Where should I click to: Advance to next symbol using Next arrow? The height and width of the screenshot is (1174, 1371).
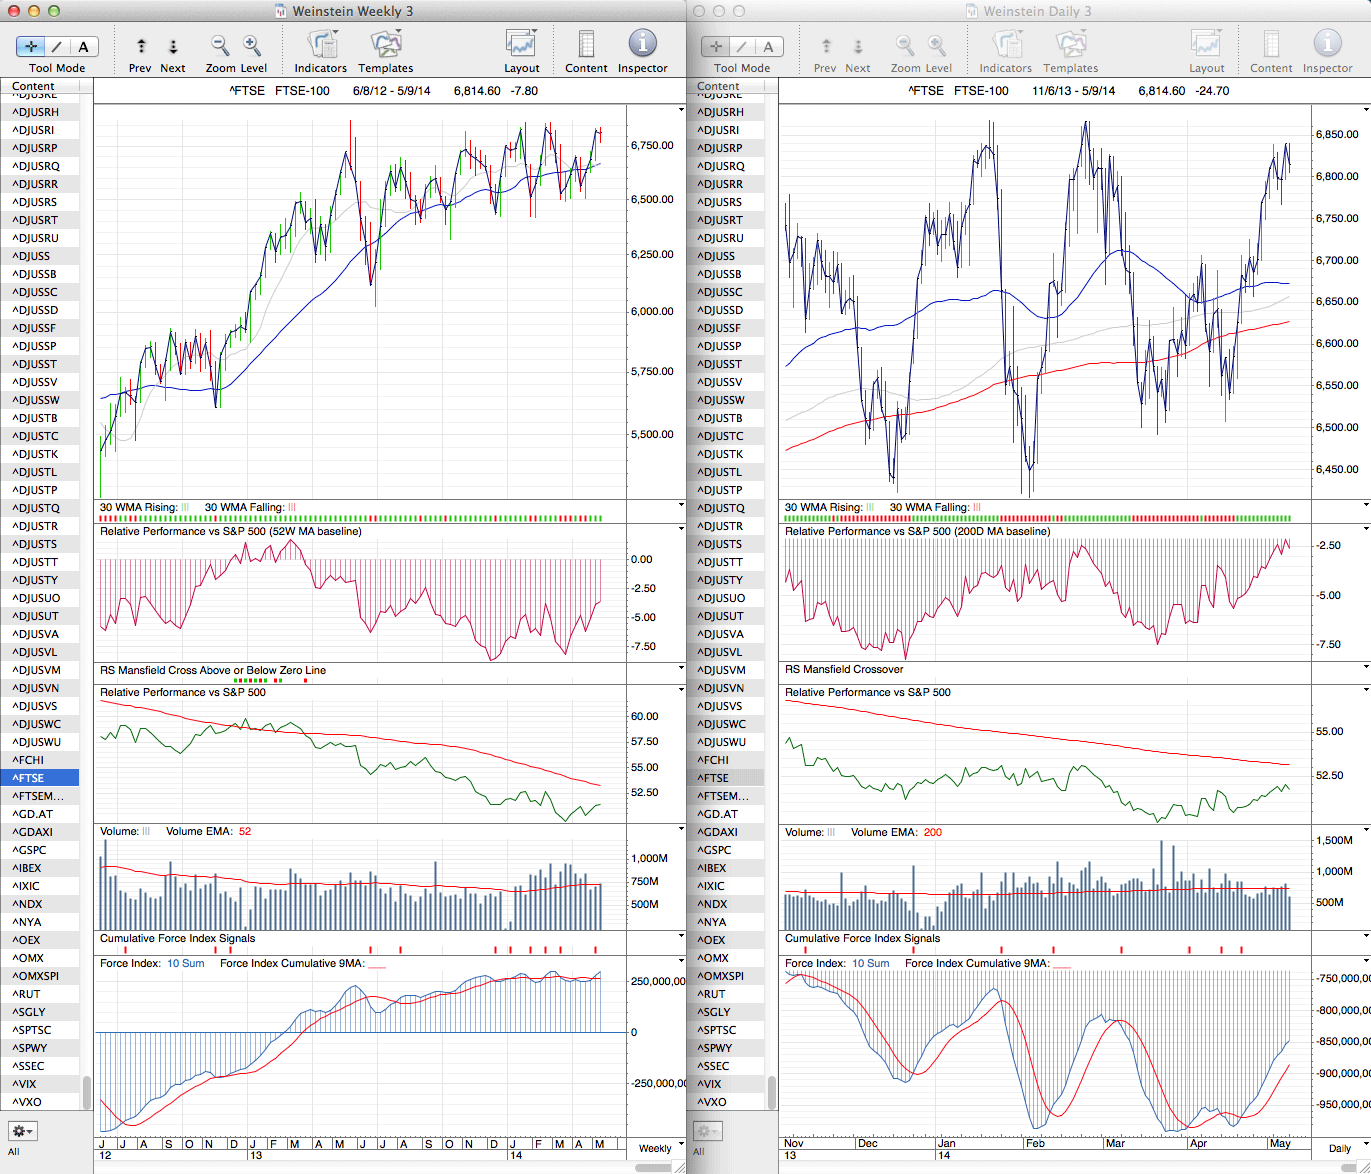tap(173, 47)
